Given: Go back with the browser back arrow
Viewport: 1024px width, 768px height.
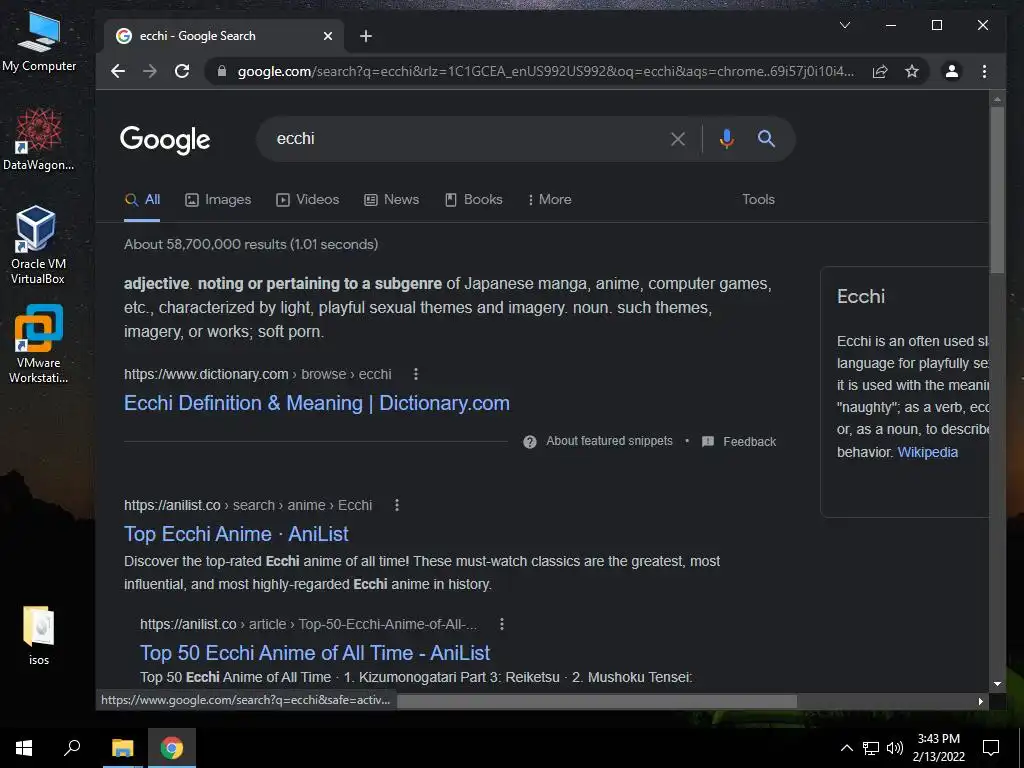Looking at the screenshot, I should click(118, 71).
